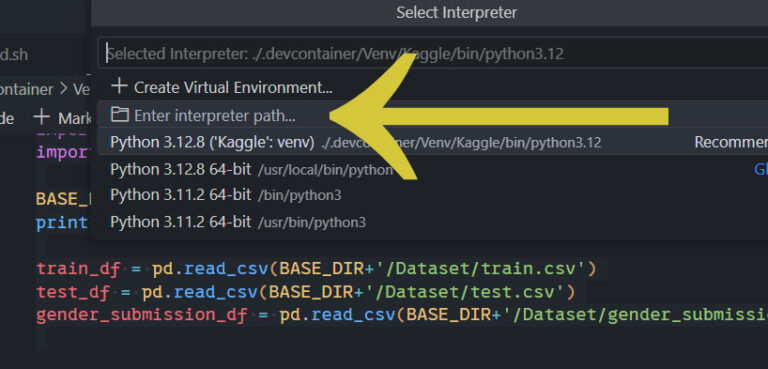The width and height of the screenshot is (768, 369).
Task: Select Python 3.12.8 Kaggle venv interpreter
Action: point(430,142)
